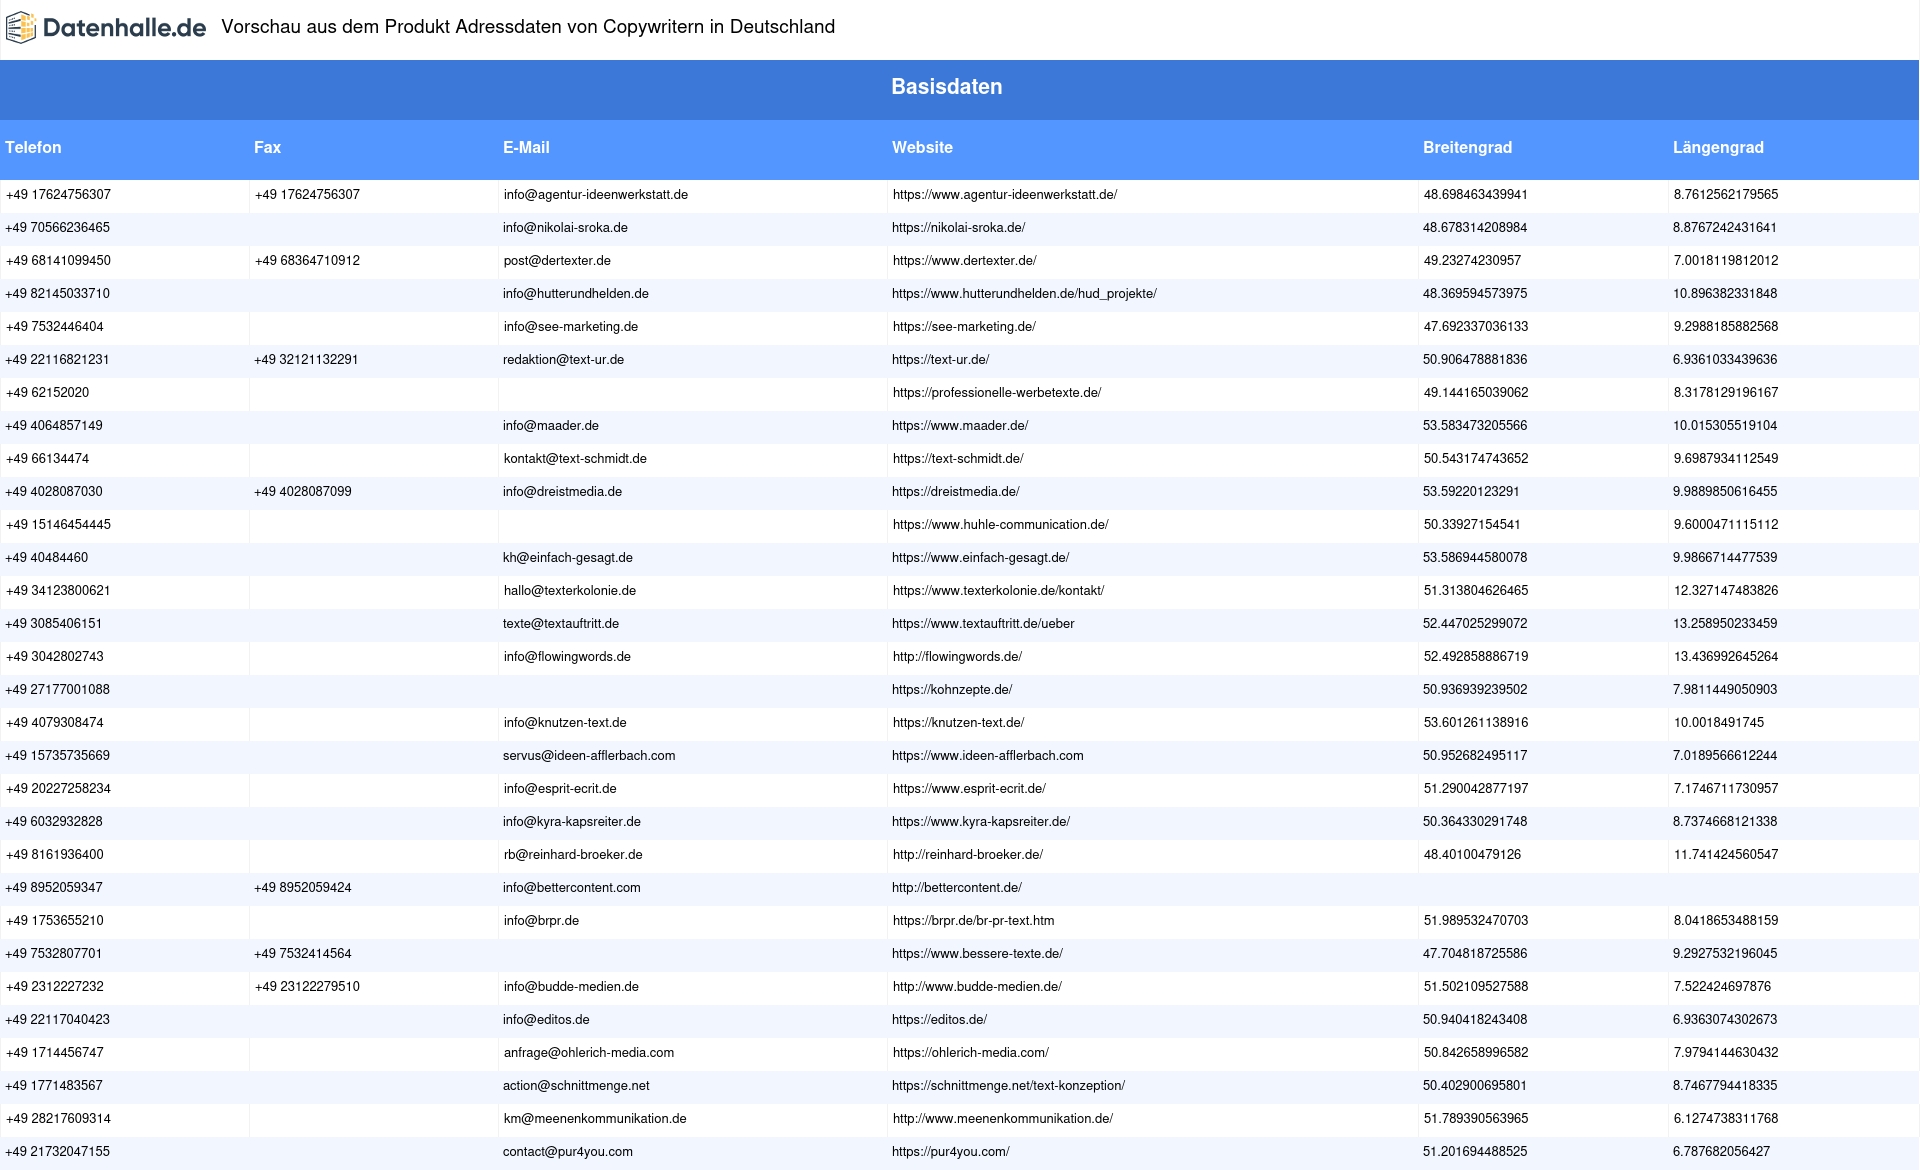This screenshot has width=1920, height=1170.
Task: Open texterkolonie.de/kontakt/ URL
Action: [x=998, y=591]
